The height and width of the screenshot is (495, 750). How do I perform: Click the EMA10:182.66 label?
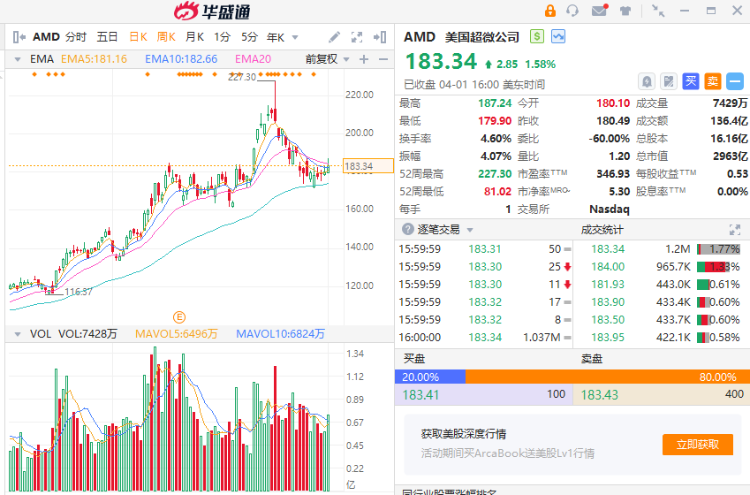pyautogui.click(x=181, y=59)
